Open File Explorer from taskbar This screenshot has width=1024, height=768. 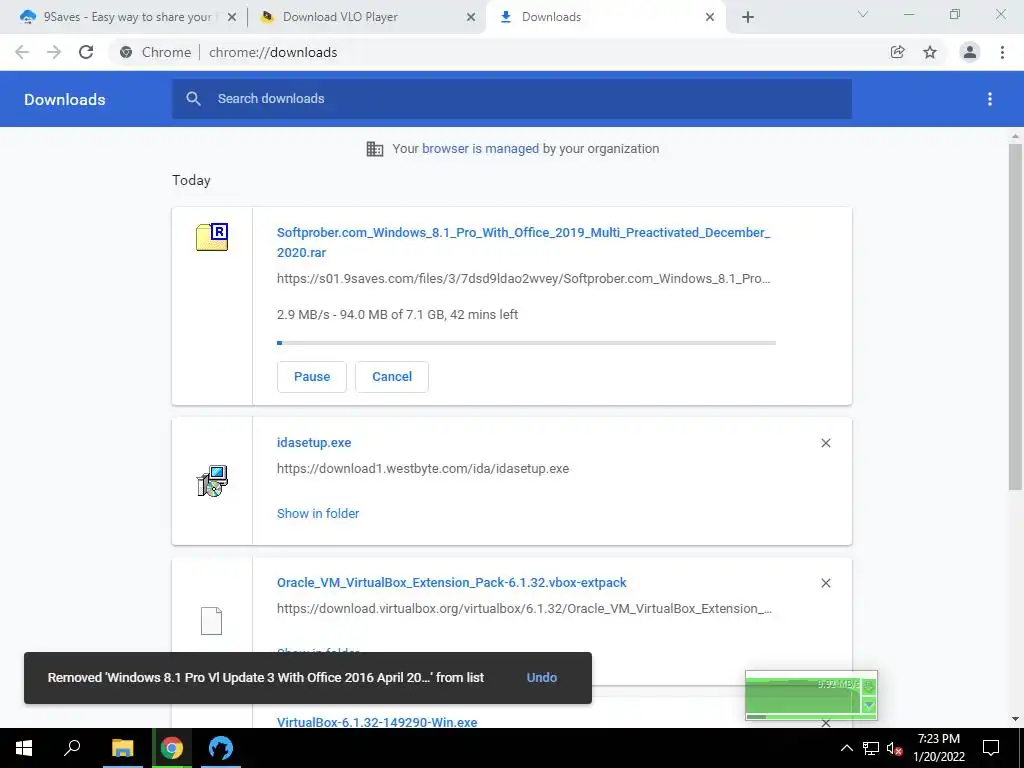click(x=122, y=748)
